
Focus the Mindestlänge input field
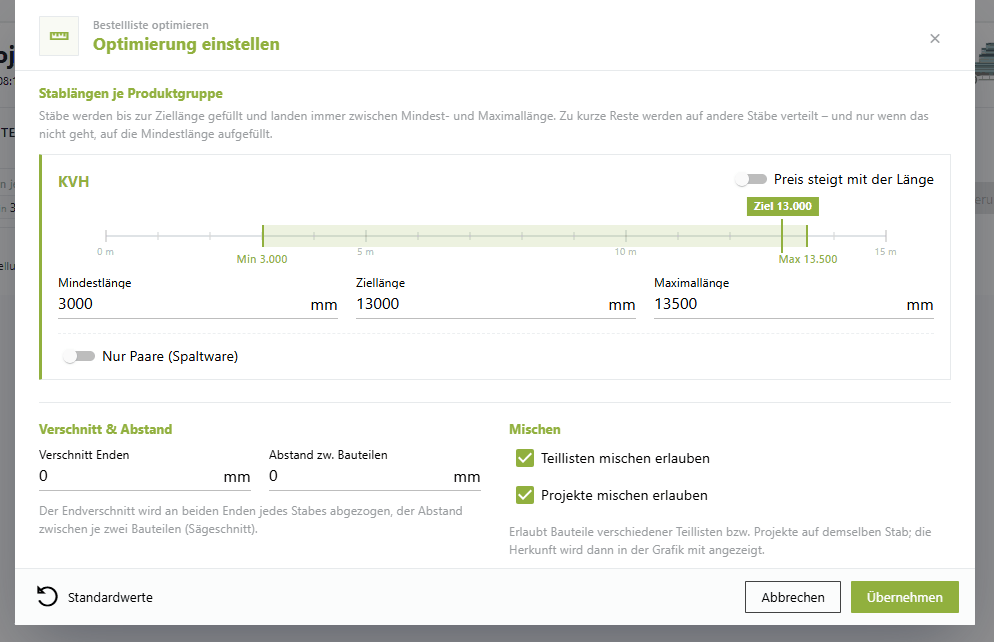198,304
